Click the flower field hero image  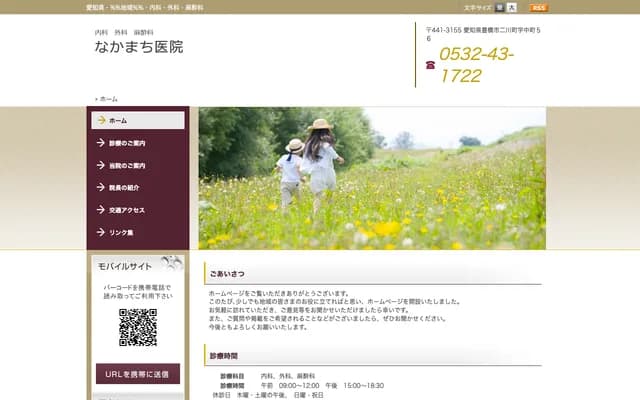pos(371,178)
